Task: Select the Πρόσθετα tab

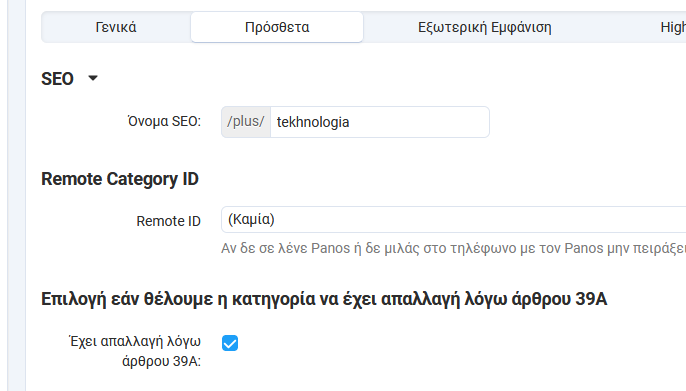Action: coord(277,27)
